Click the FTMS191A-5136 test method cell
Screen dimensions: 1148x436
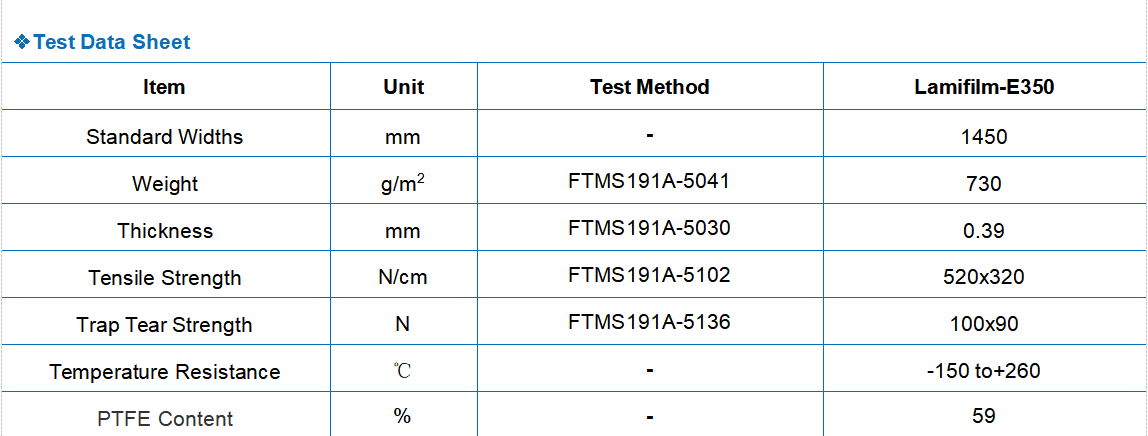pyautogui.click(x=649, y=322)
